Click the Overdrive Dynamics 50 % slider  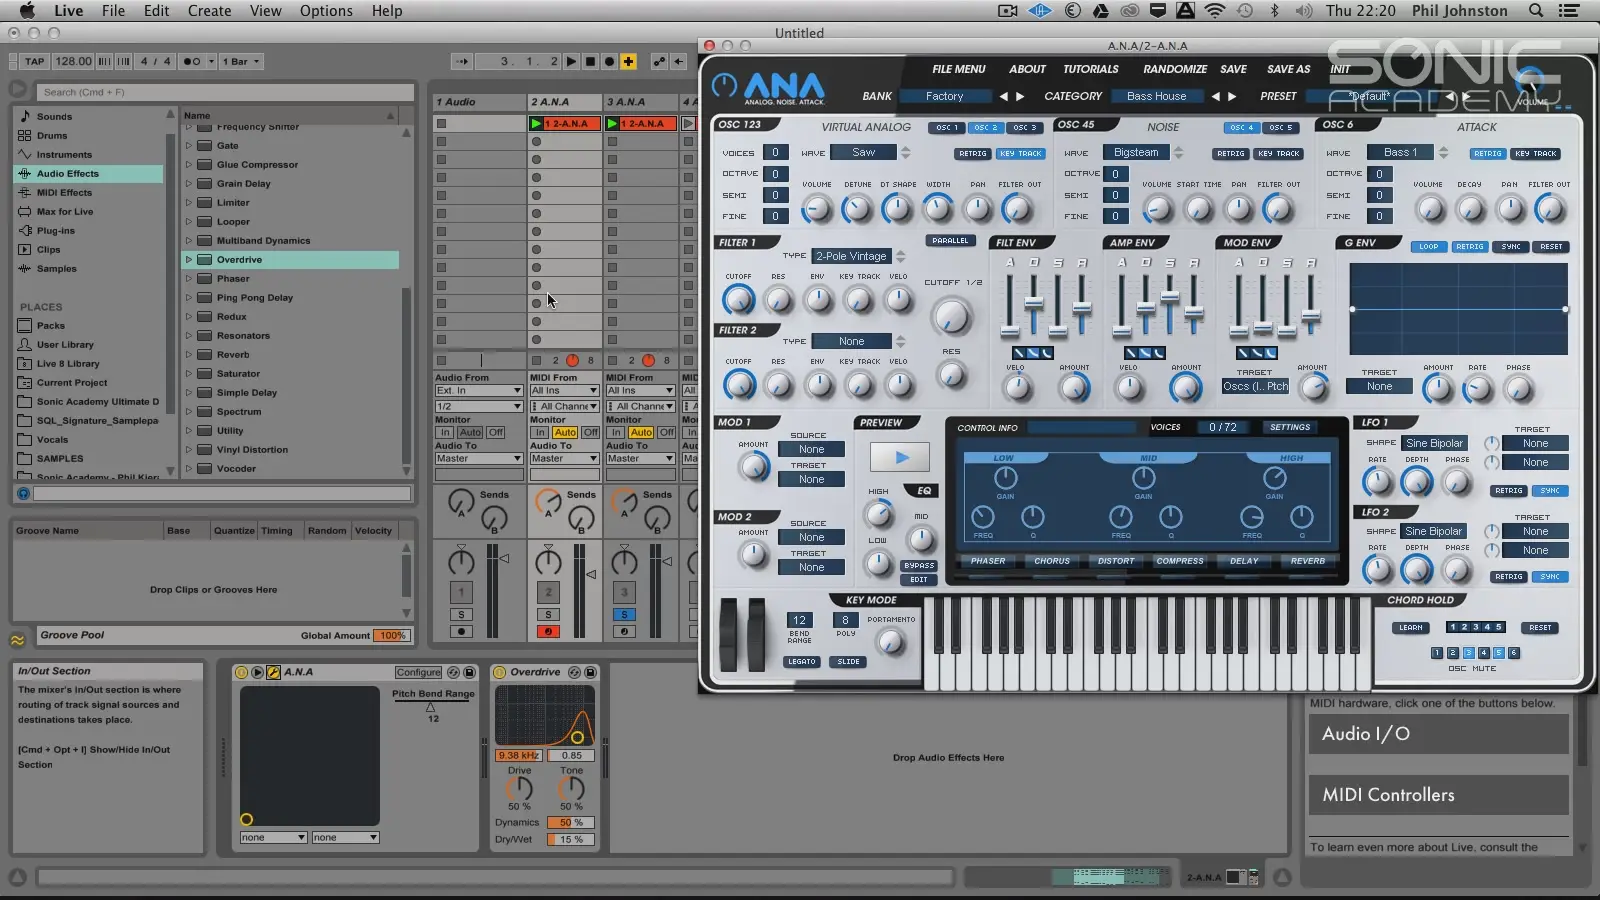pyautogui.click(x=571, y=822)
